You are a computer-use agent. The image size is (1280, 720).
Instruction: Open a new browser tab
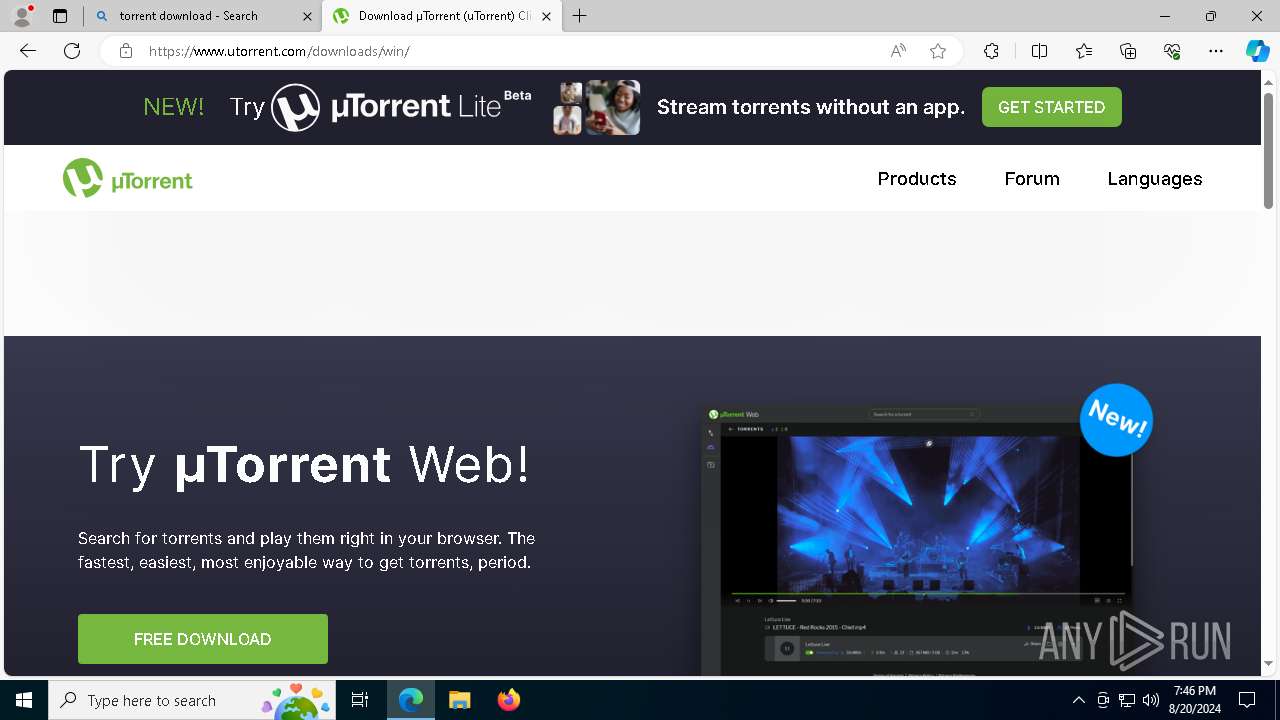pos(580,16)
